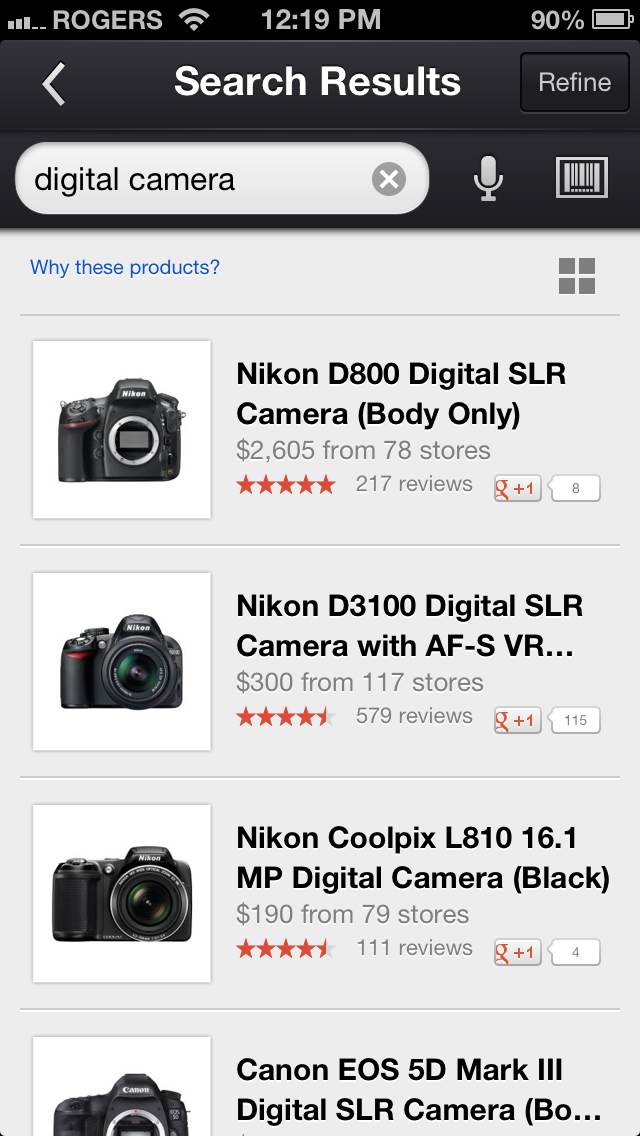+1 the Nikon D3100 camera

coord(518,720)
